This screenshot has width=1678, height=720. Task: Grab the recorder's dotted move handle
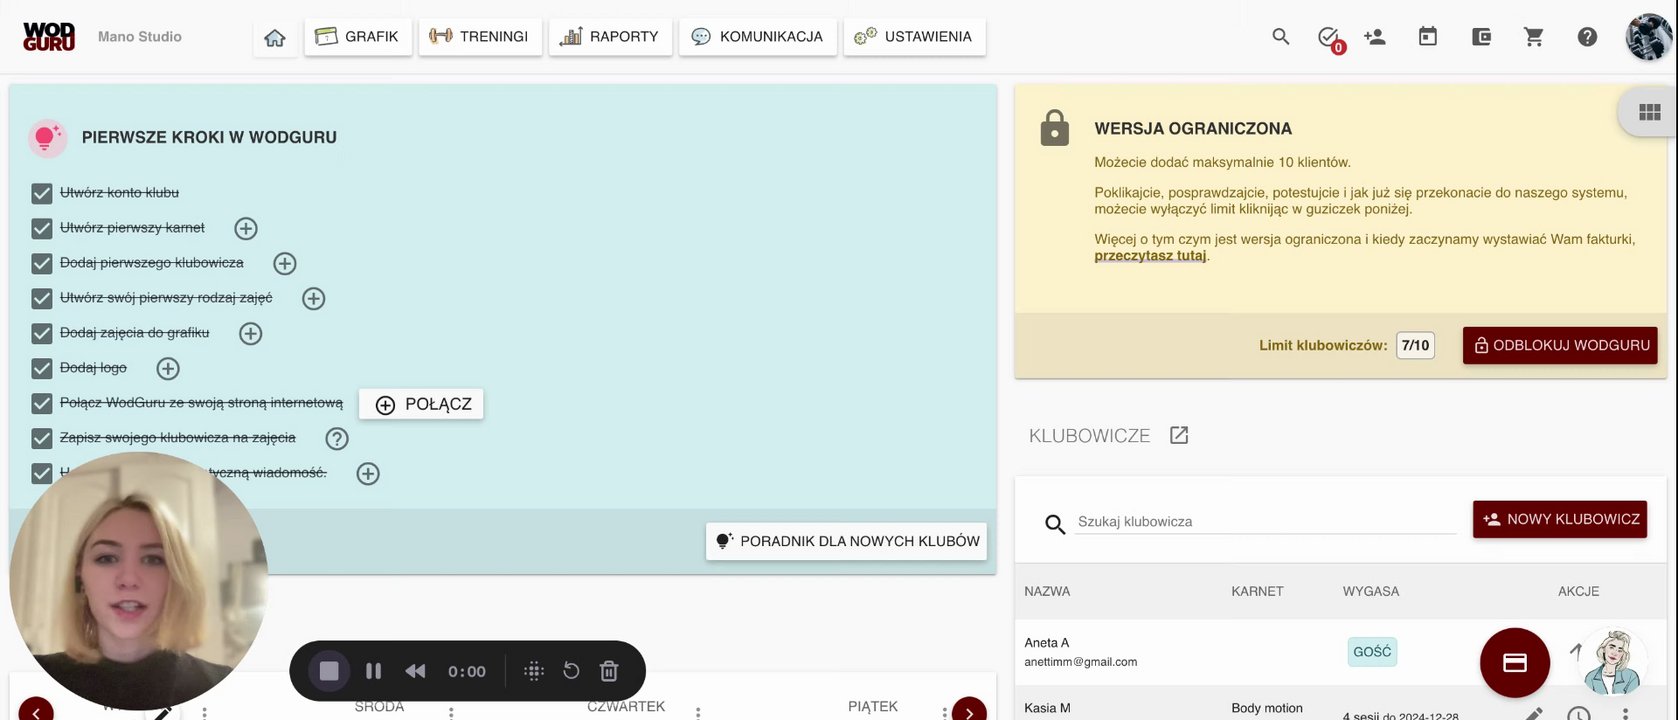[x=534, y=671]
